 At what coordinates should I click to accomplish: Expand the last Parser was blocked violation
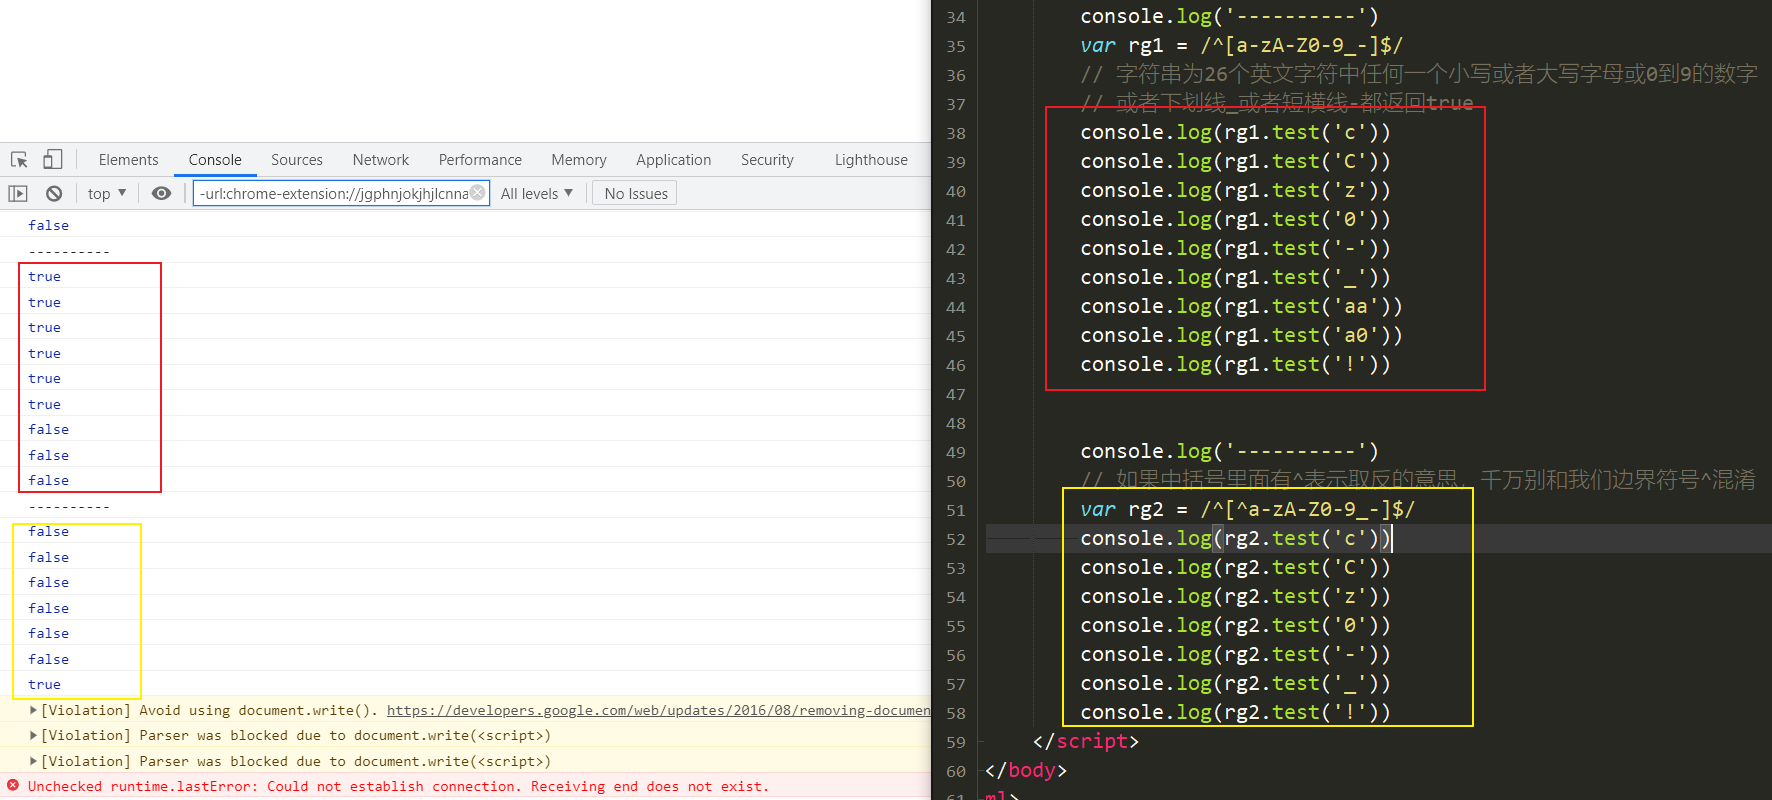(x=34, y=761)
